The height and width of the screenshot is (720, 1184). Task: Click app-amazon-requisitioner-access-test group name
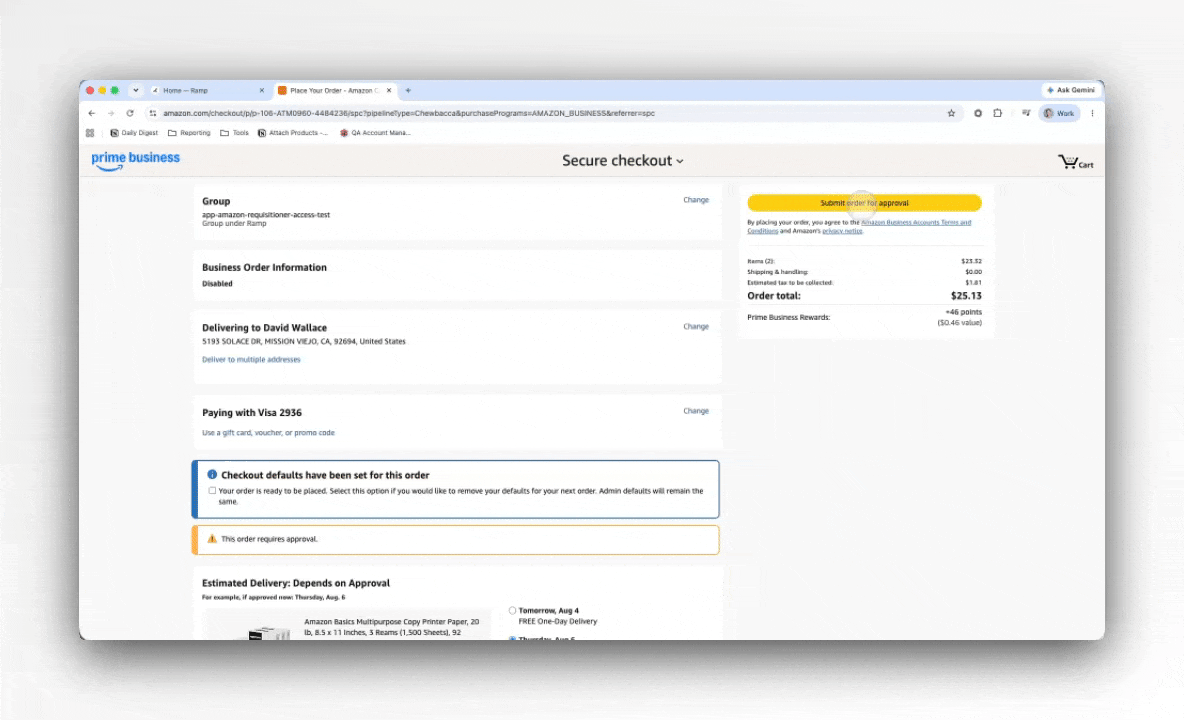pos(266,215)
